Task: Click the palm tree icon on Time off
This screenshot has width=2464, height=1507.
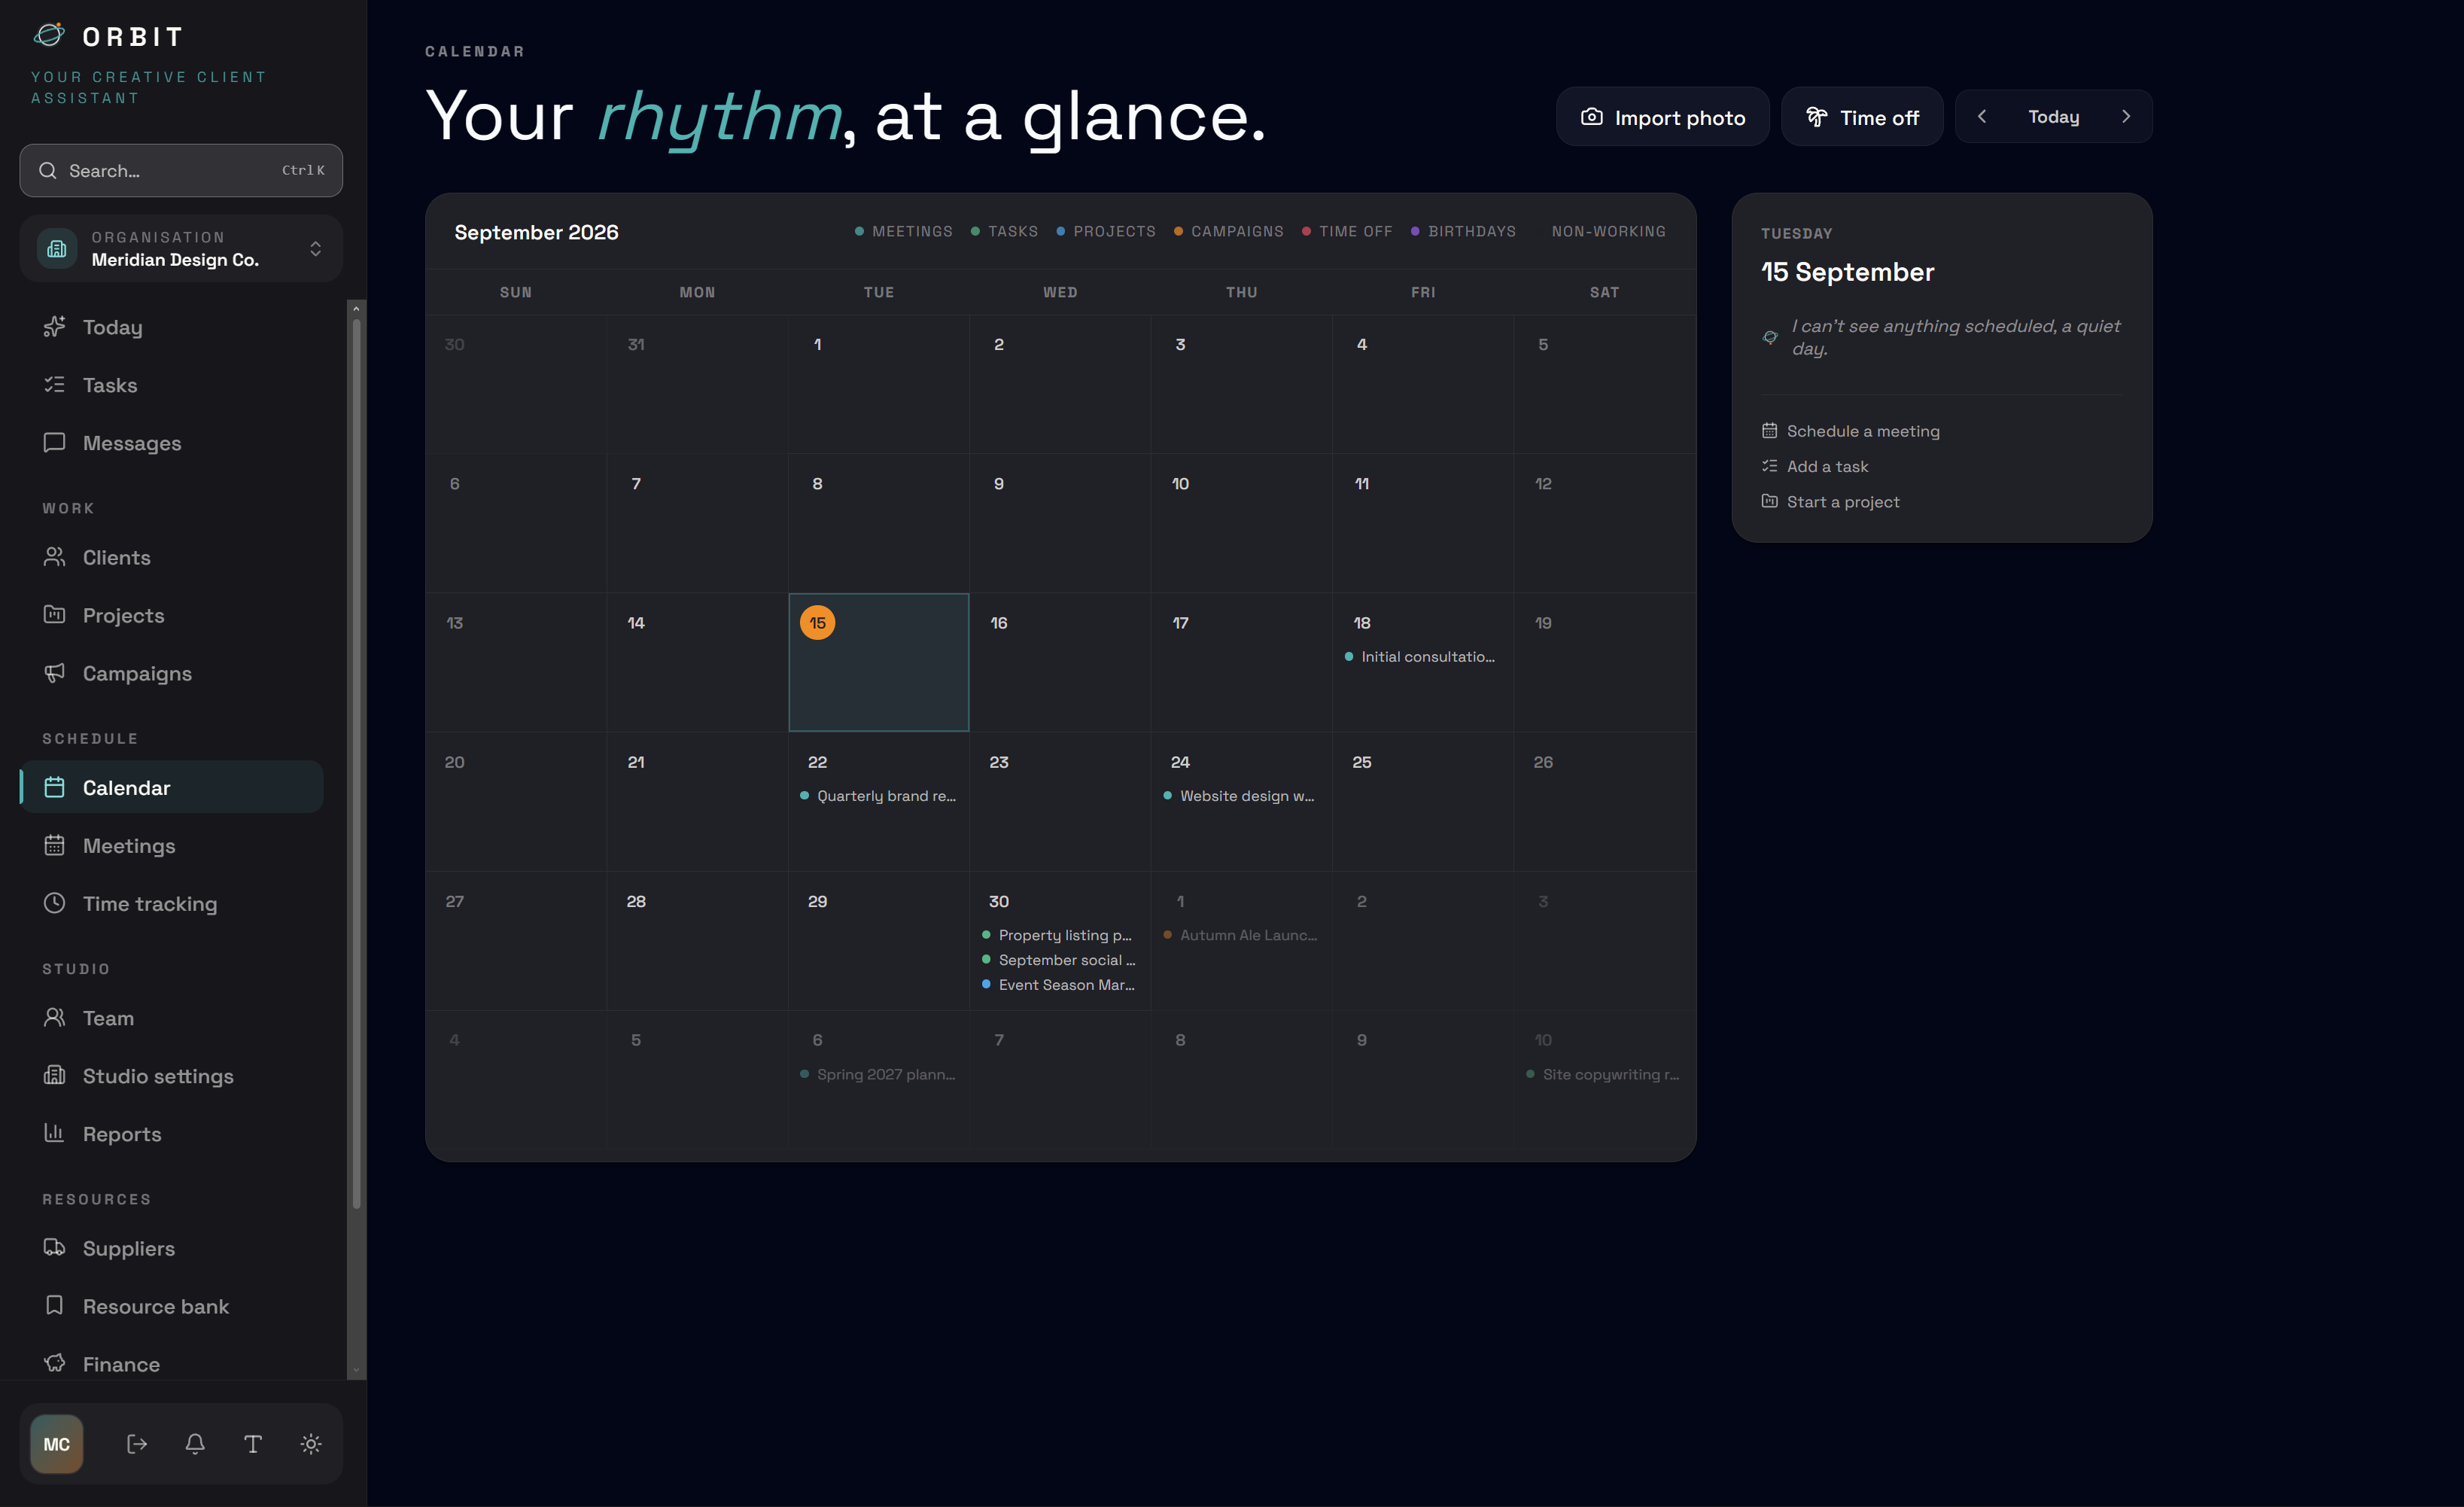Action: (1817, 117)
